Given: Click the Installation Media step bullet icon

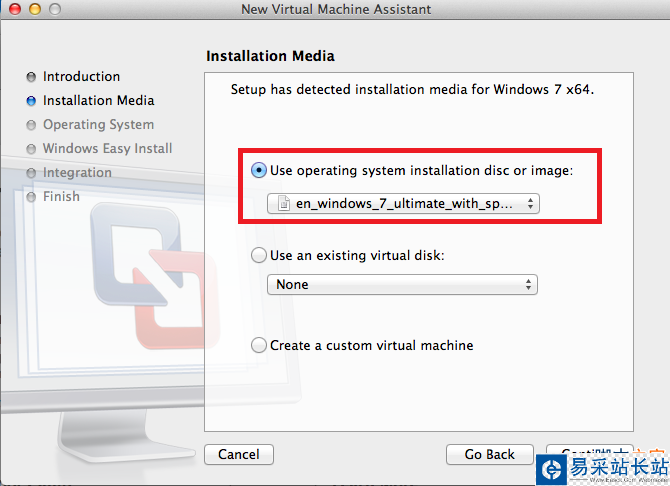Looking at the screenshot, I should point(32,101).
